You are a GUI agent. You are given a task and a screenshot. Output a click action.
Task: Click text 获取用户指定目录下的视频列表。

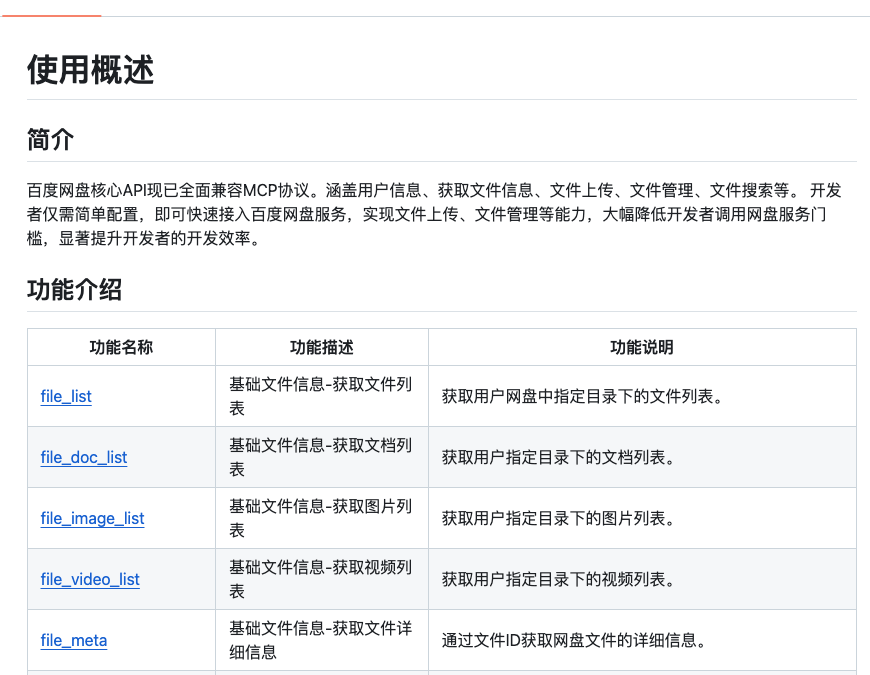tap(558, 580)
